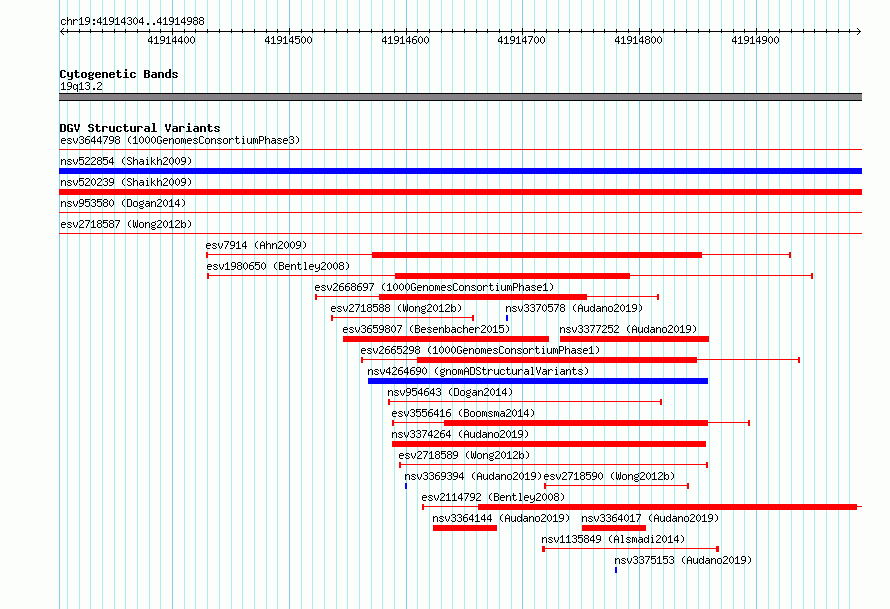Select the nsv3374264 (Audano2019) red bar
This screenshot has width=890, height=609.
point(549,444)
